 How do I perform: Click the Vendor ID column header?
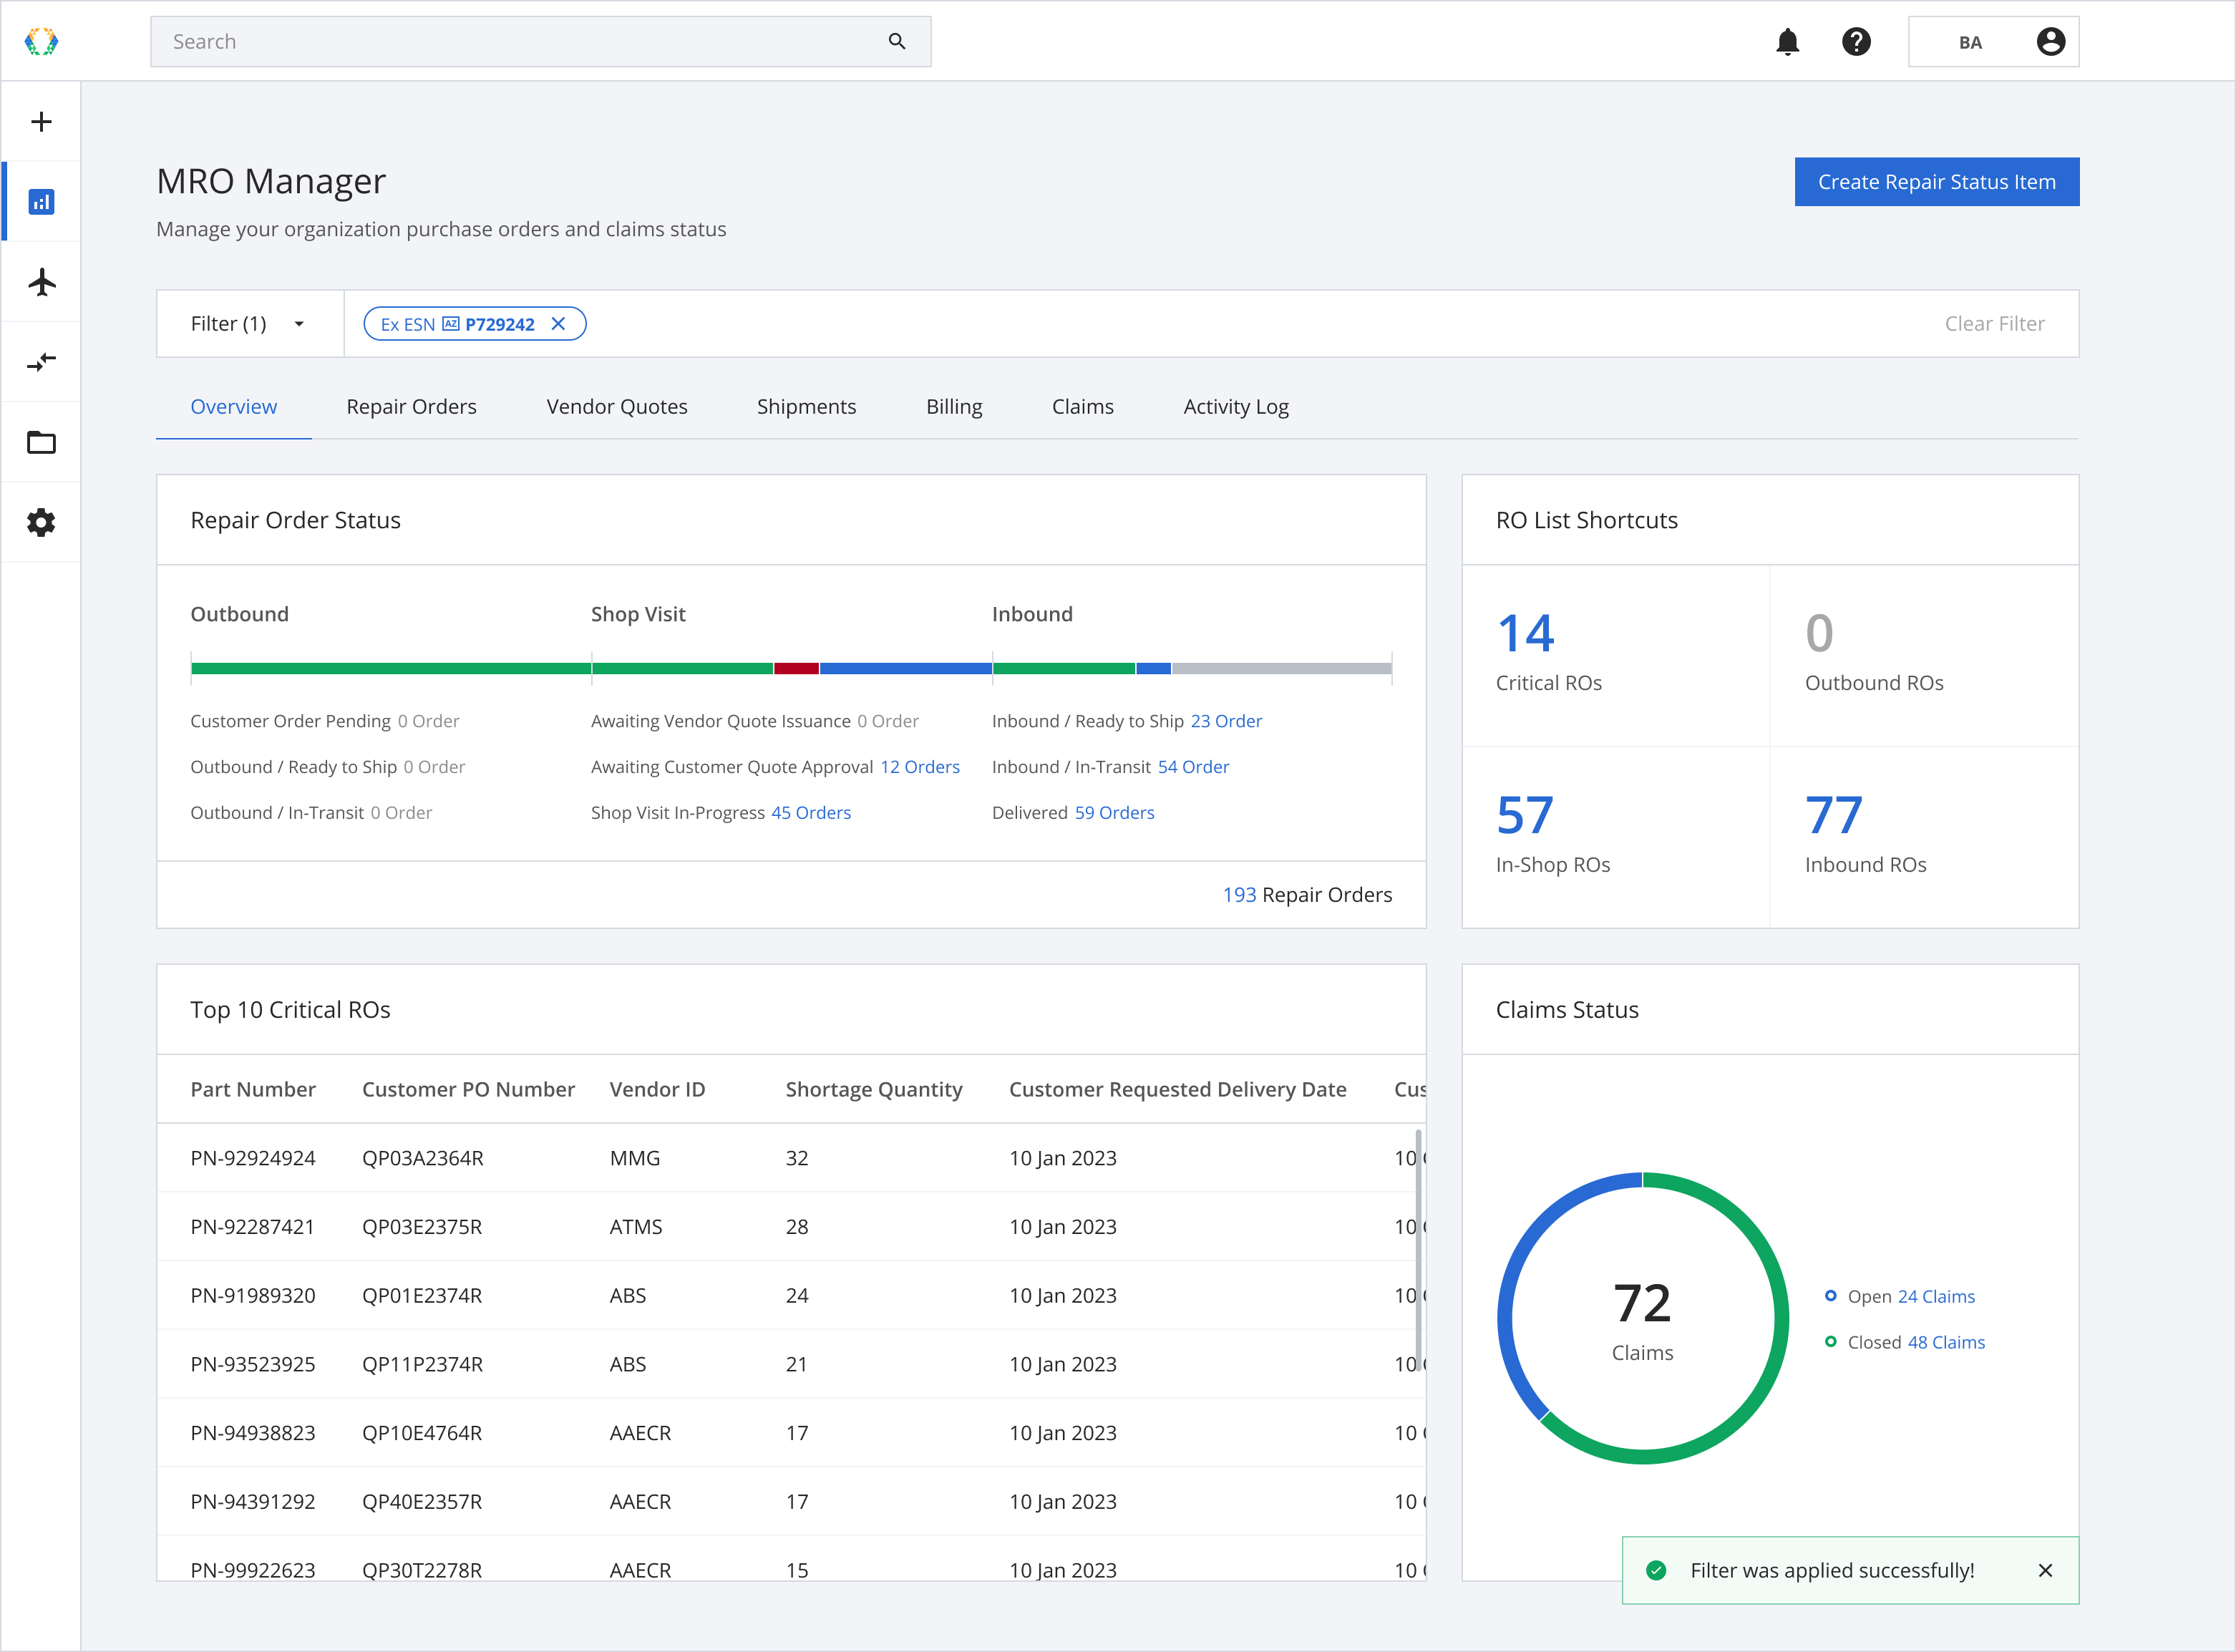pos(657,1090)
